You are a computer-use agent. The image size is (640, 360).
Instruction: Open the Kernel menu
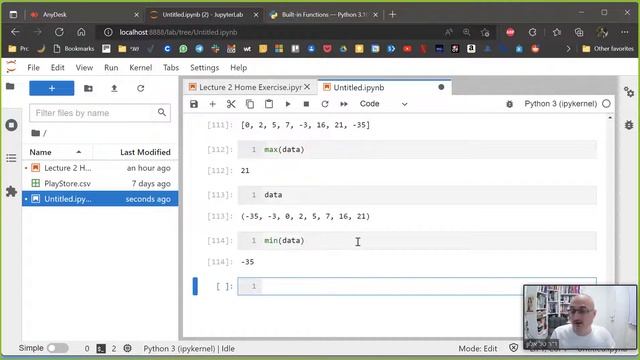[x=140, y=68]
